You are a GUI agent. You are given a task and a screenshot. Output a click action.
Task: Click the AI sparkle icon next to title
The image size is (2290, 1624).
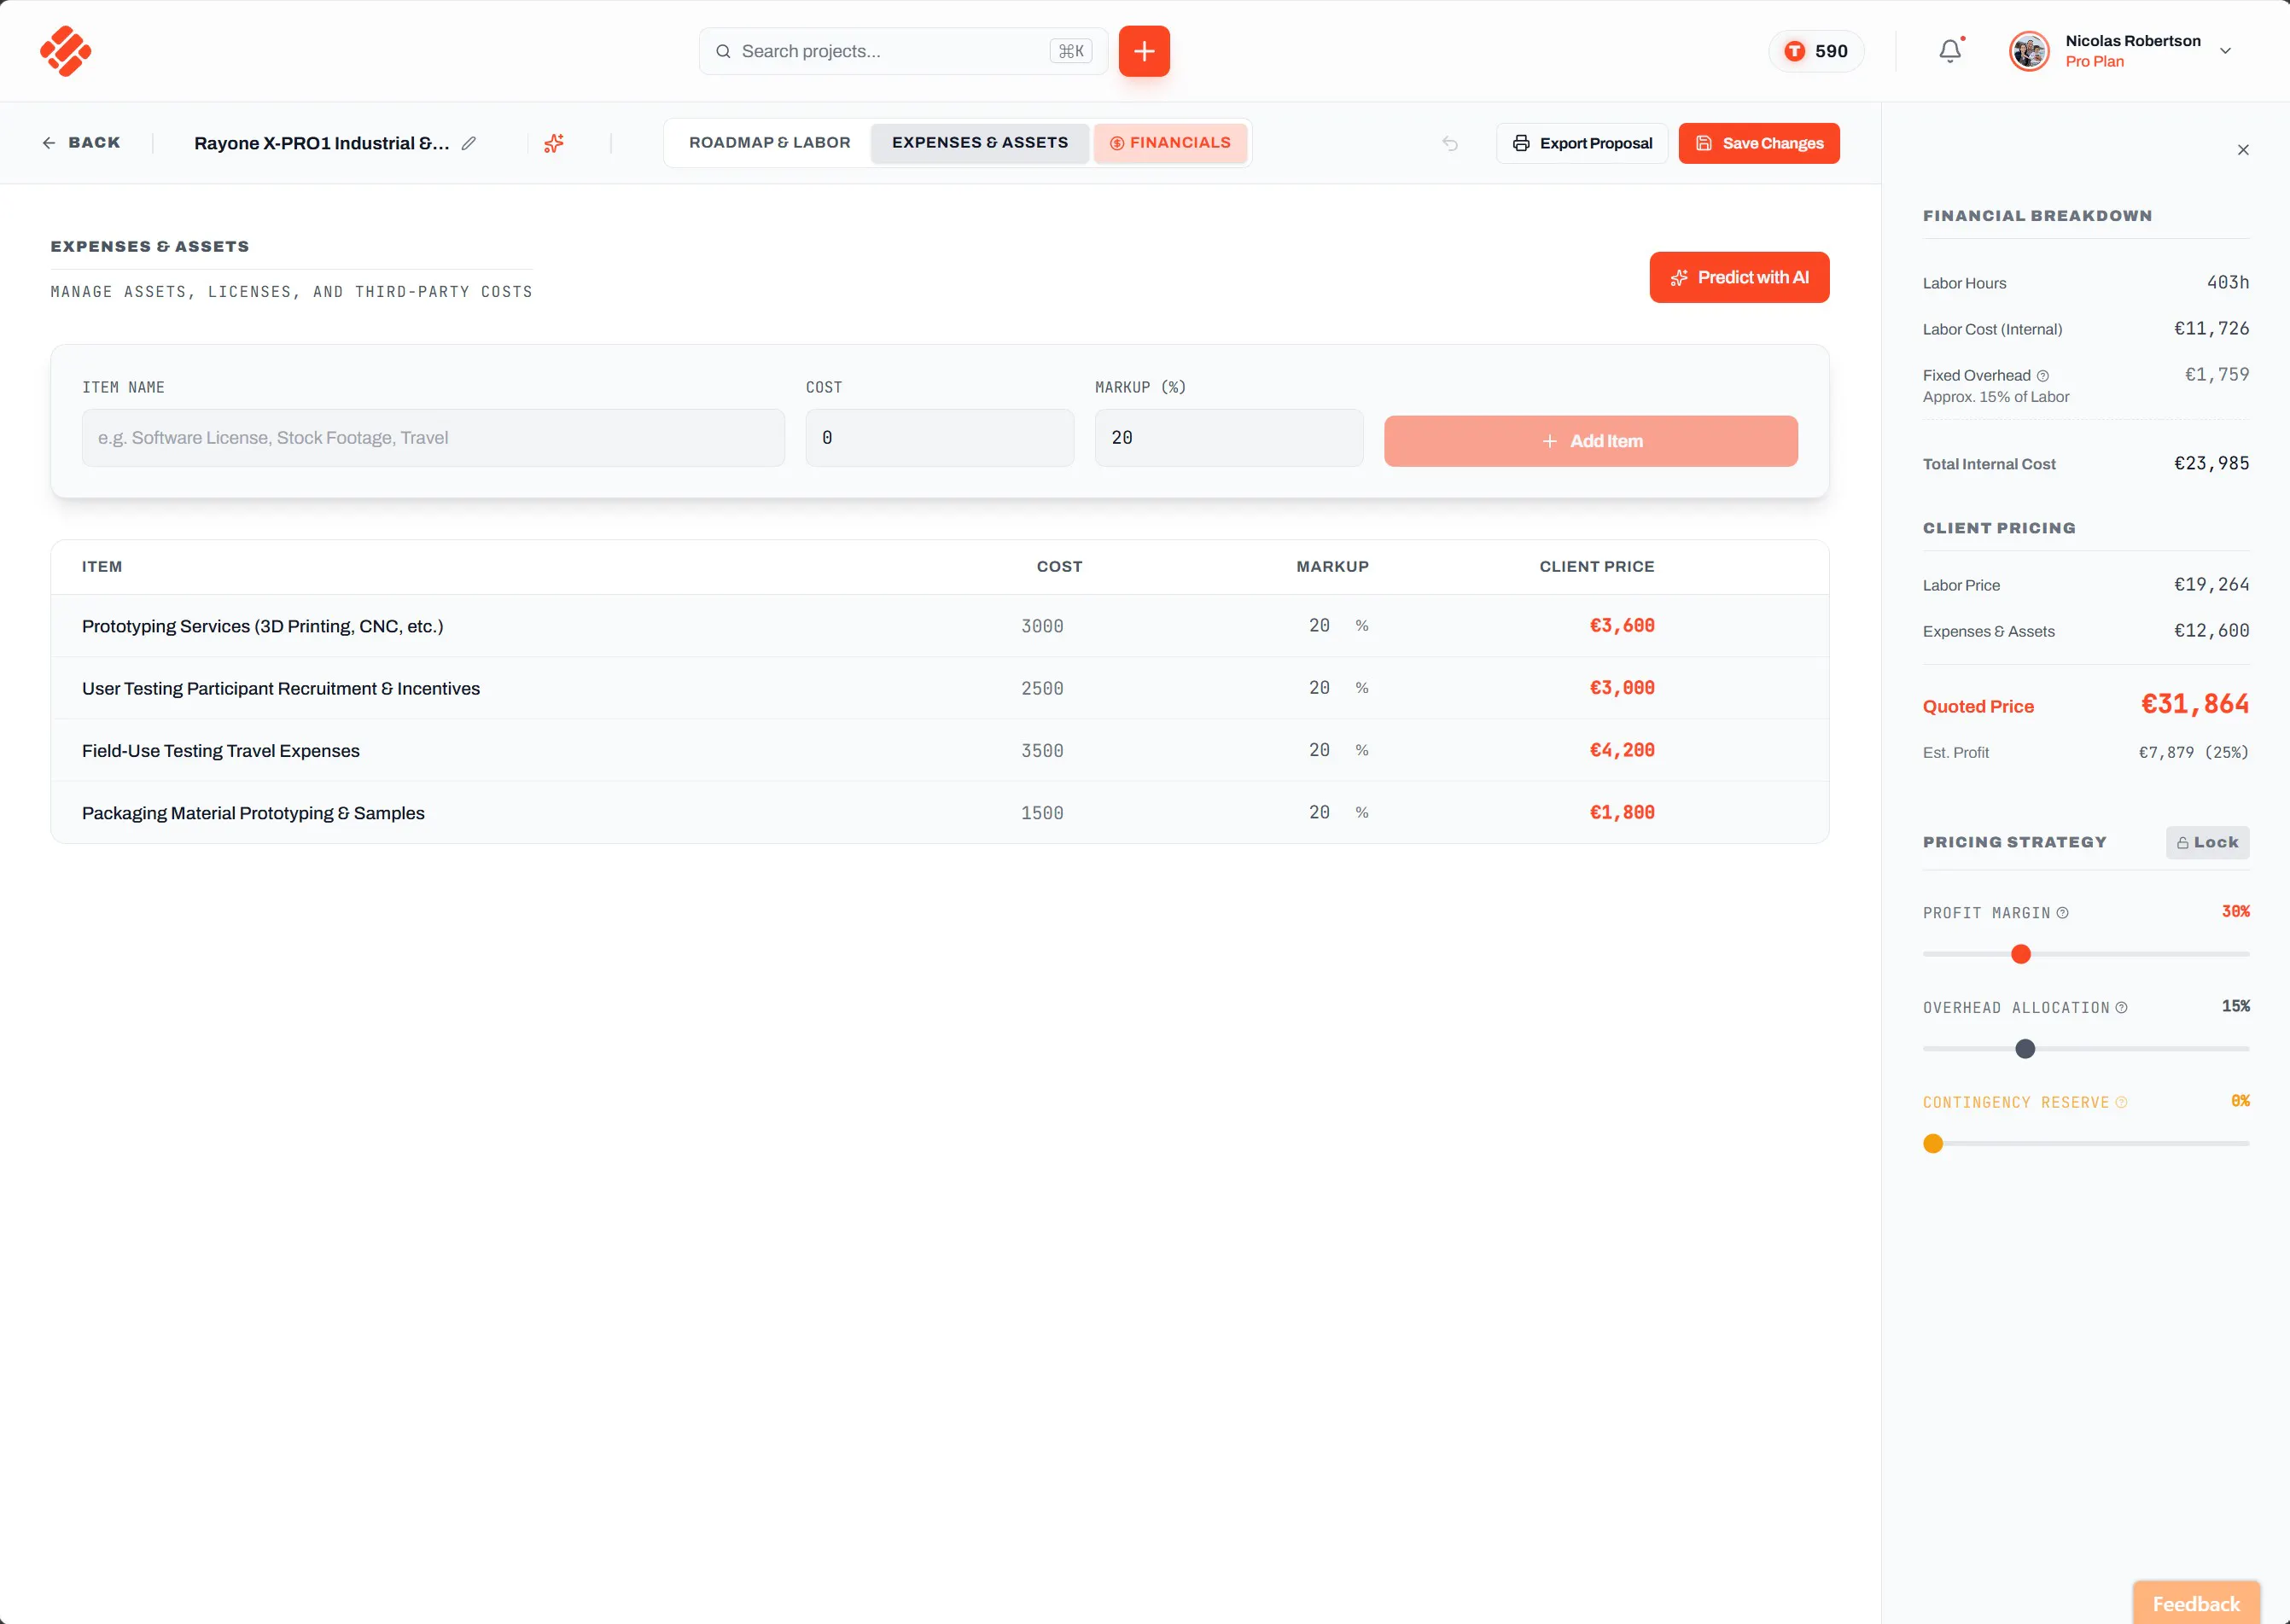[554, 143]
